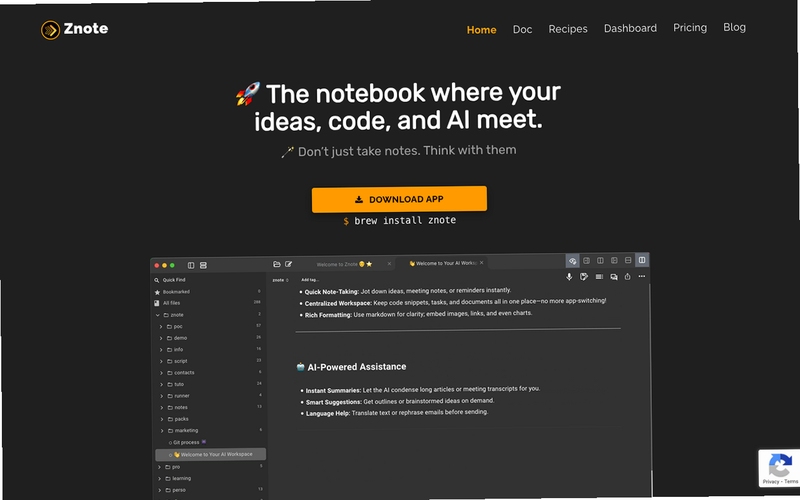Open the chat bubbles icon
This screenshot has width=800, height=500.
(614, 277)
